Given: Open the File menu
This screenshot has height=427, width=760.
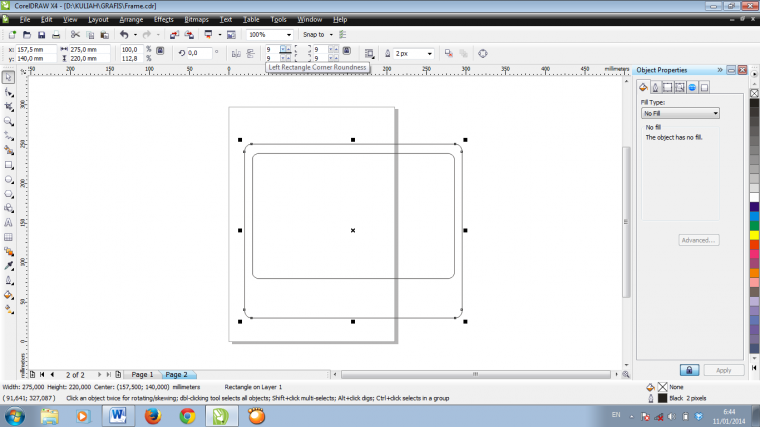Looking at the screenshot, I should (x=25, y=20).
